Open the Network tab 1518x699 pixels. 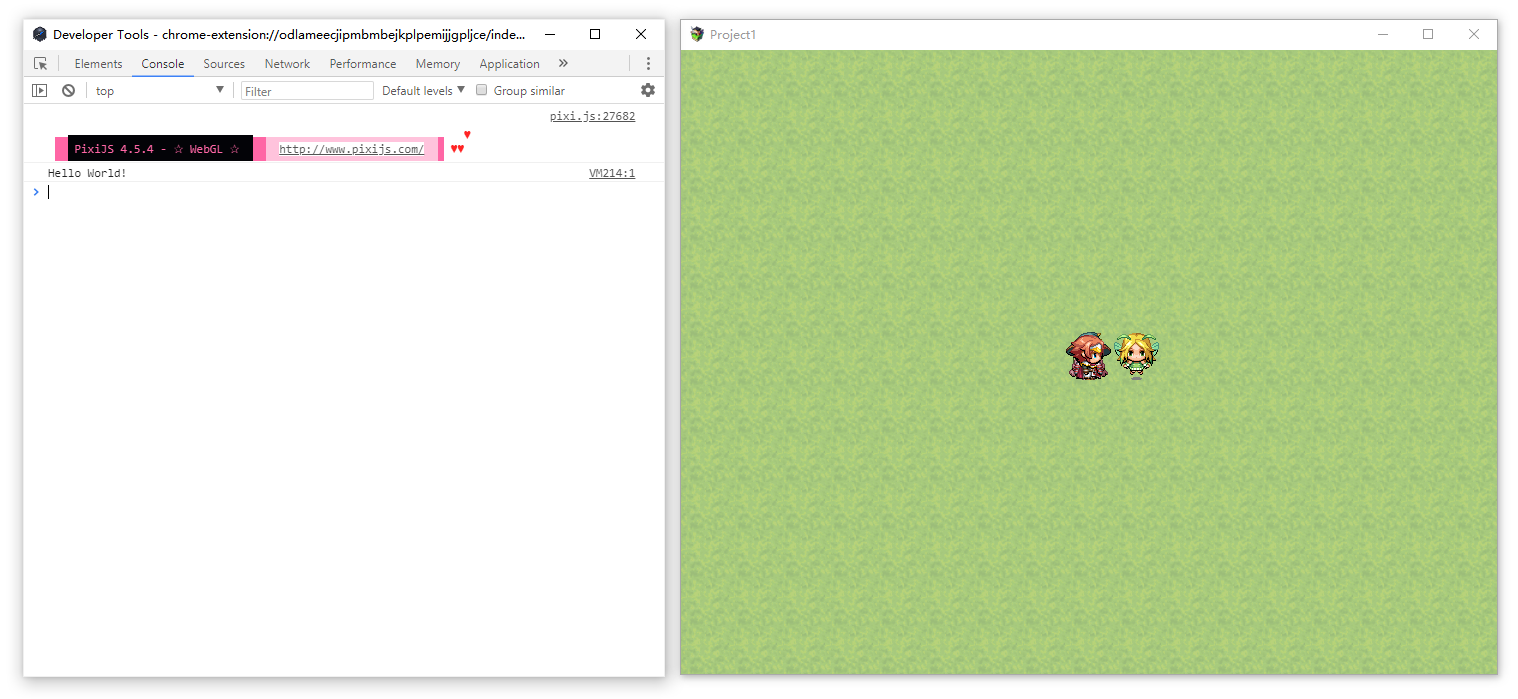[x=287, y=63]
